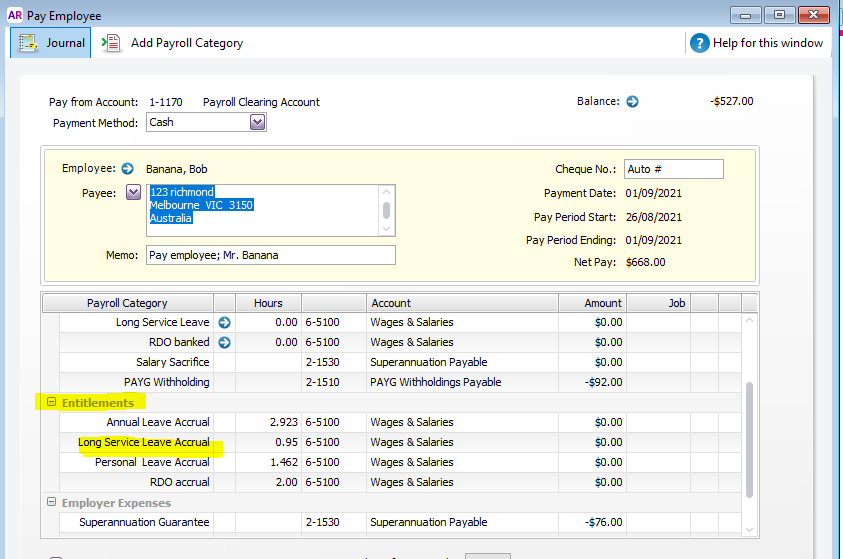
Task: Open employee details arrow next to Employee
Action: click(x=127, y=169)
